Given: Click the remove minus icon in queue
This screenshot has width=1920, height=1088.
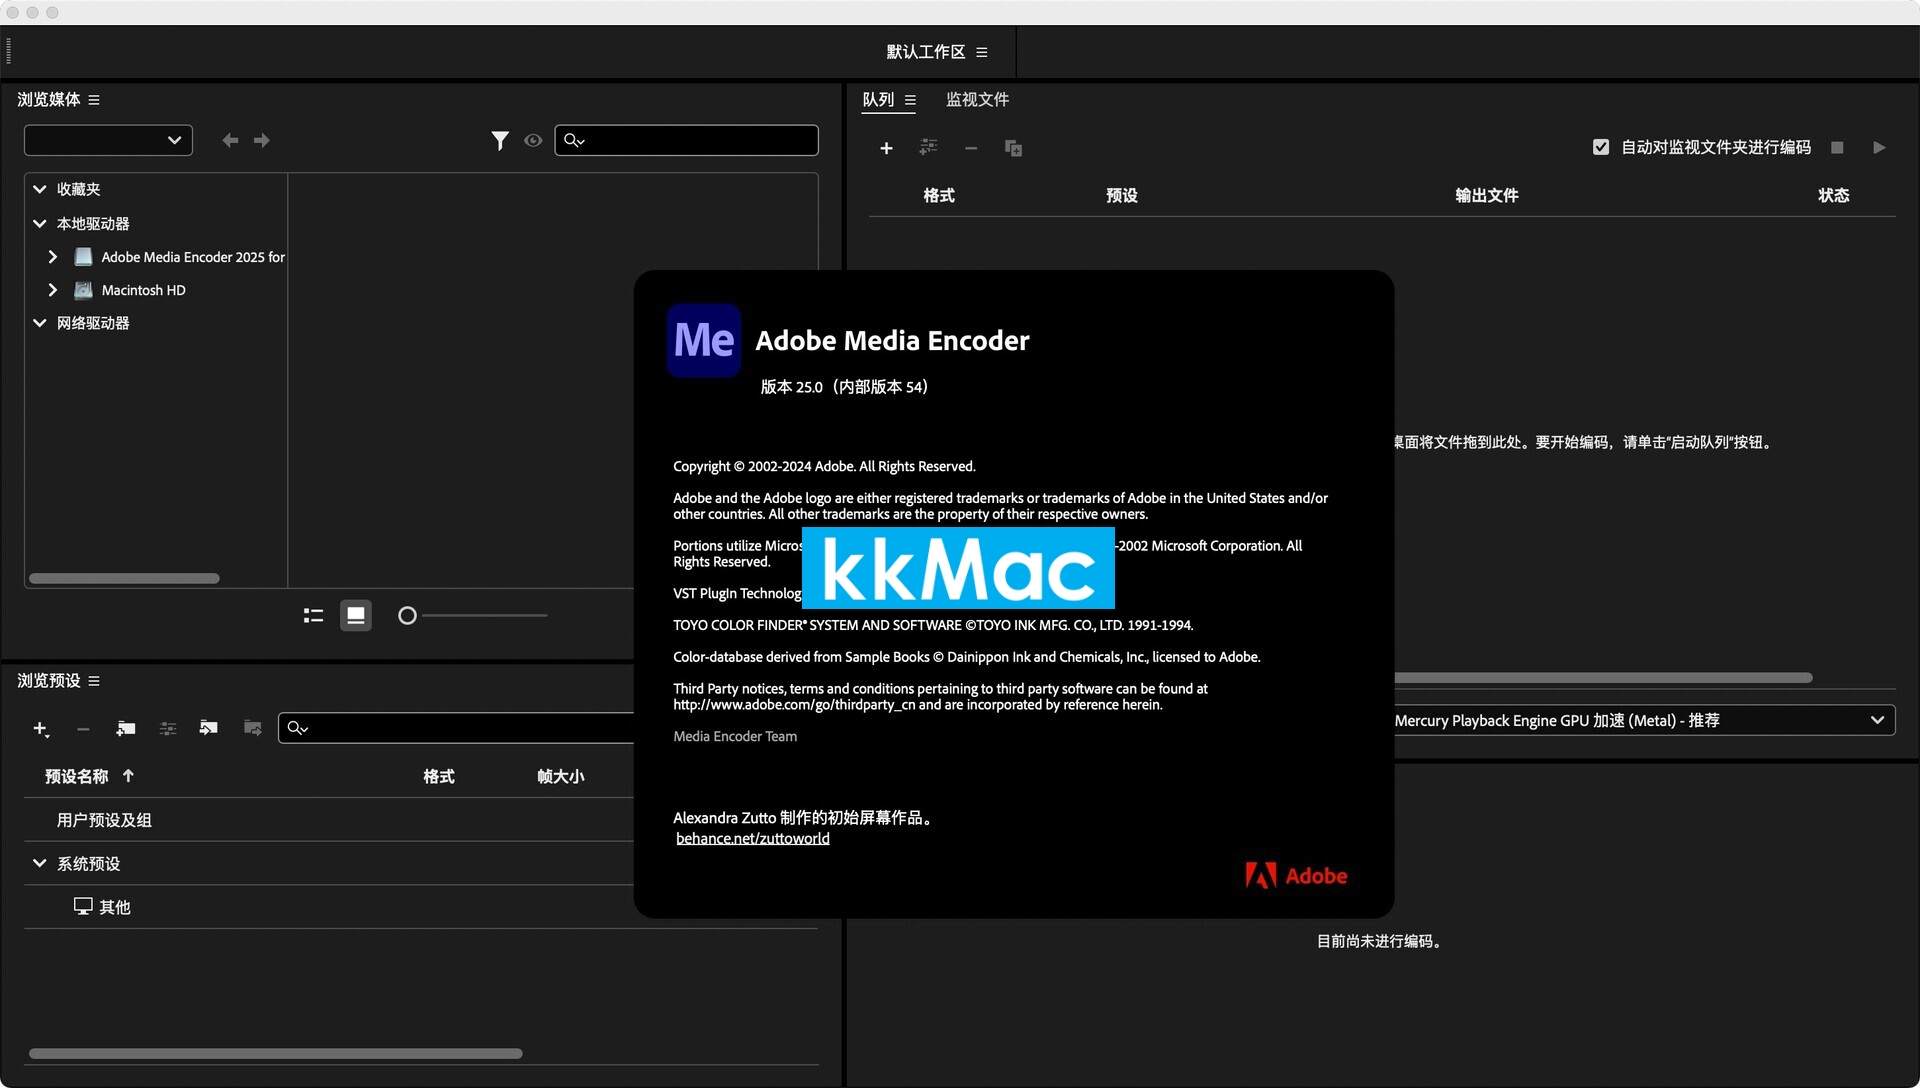Looking at the screenshot, I should click(x=971, y=148).
